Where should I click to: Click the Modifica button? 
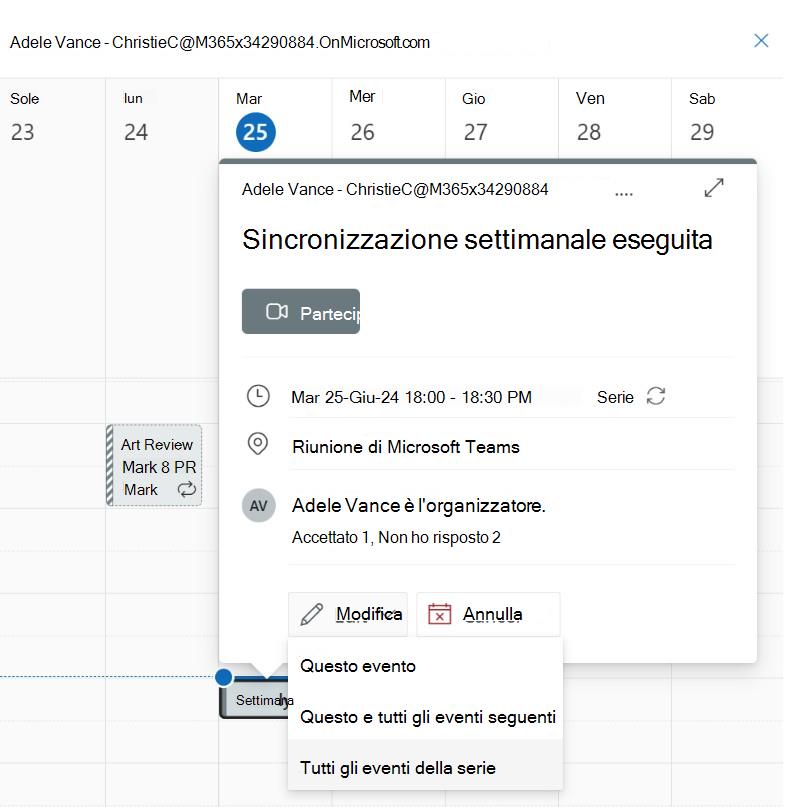(x=348, y=614)
